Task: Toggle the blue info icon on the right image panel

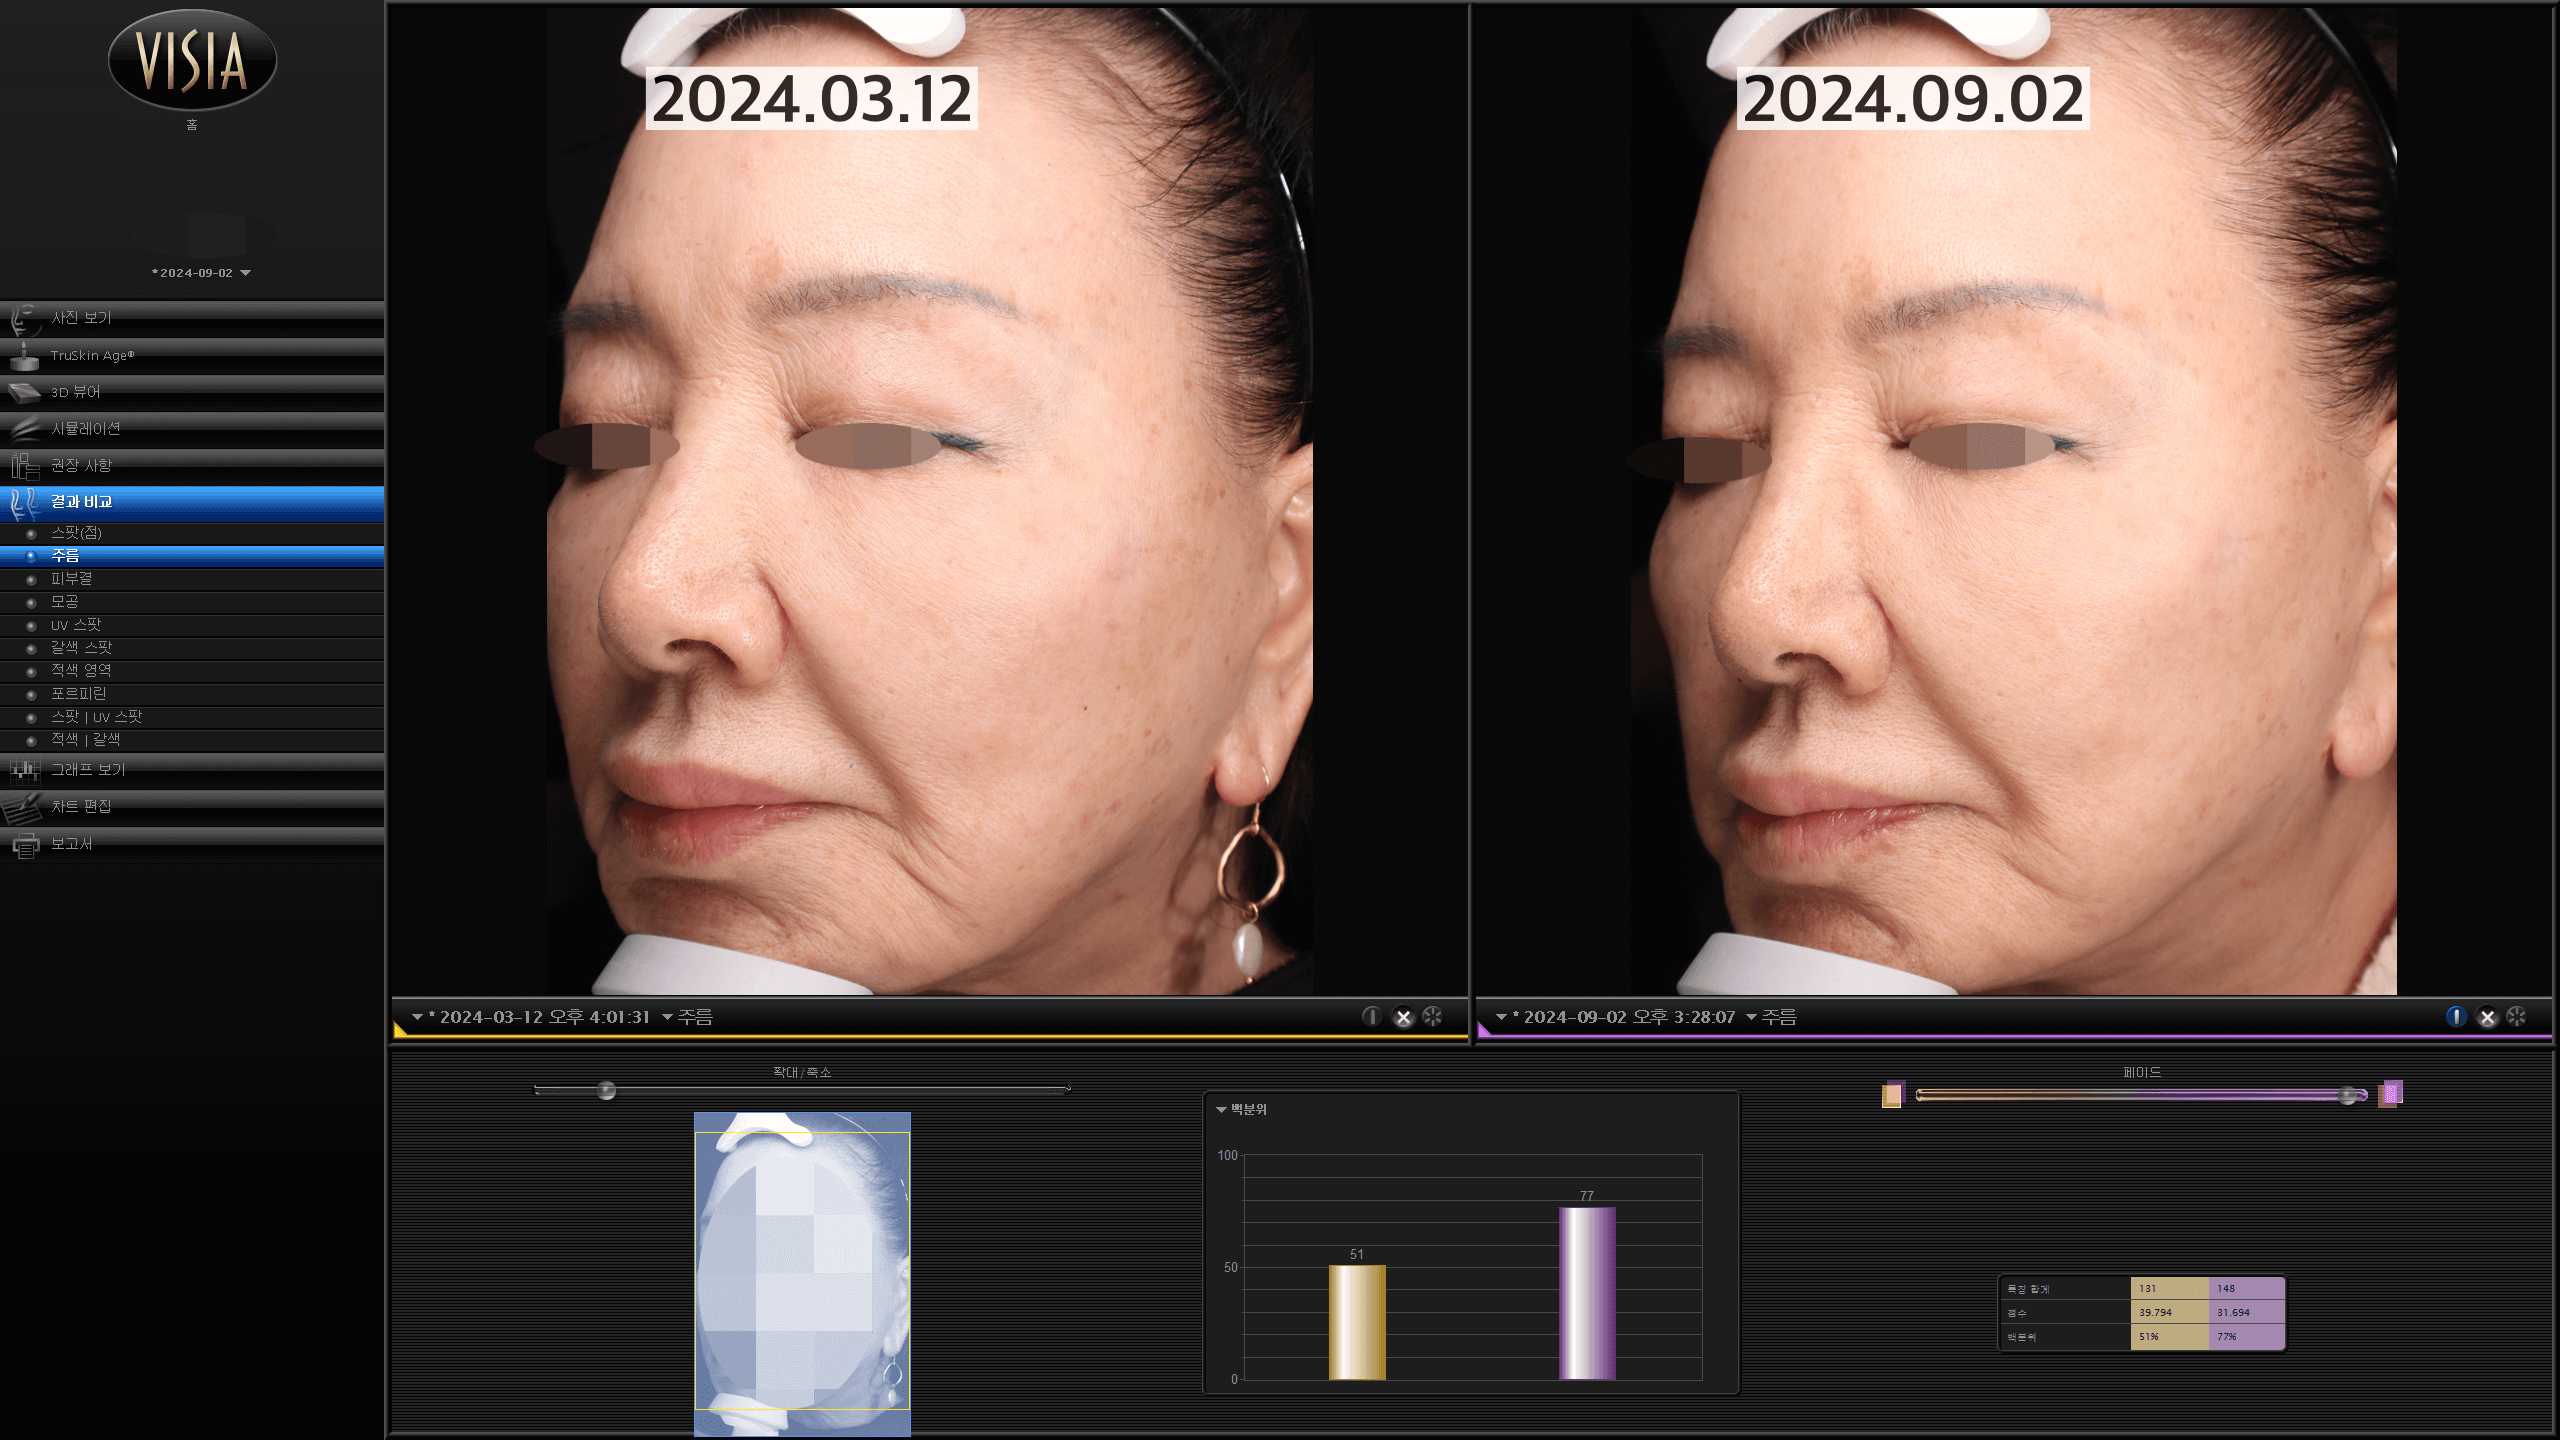Action: coord(2456,1017)
